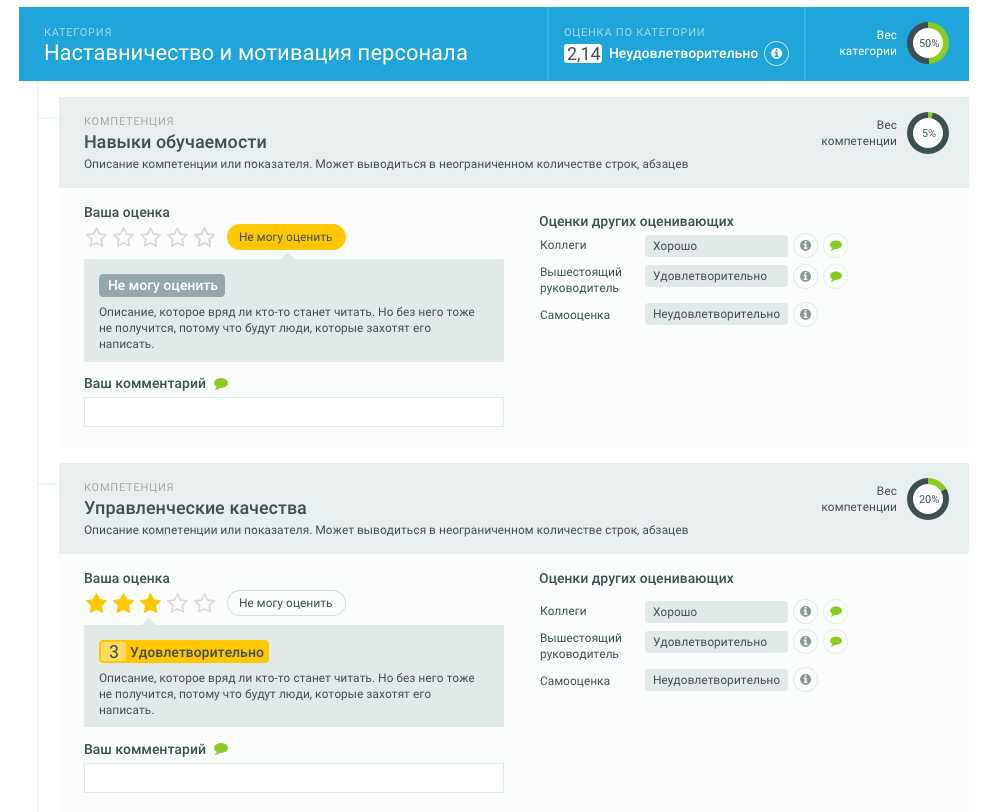Click Хорошо rating for Коллеги in Навыки обучаемости
The image size is (989, 812).
pyautogui.click(x=716, y=246)
